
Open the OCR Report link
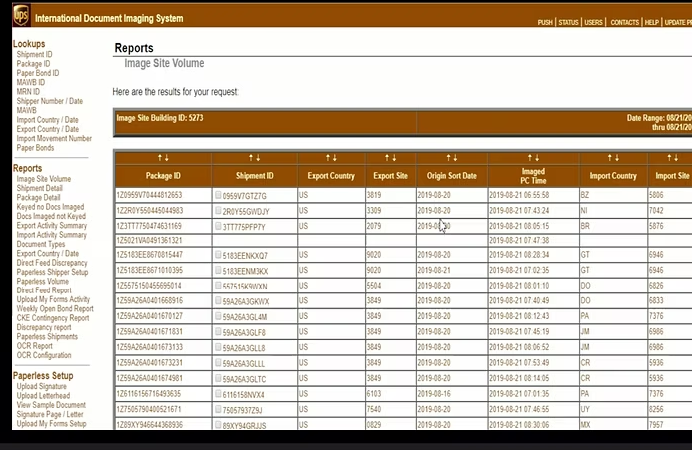34,346
